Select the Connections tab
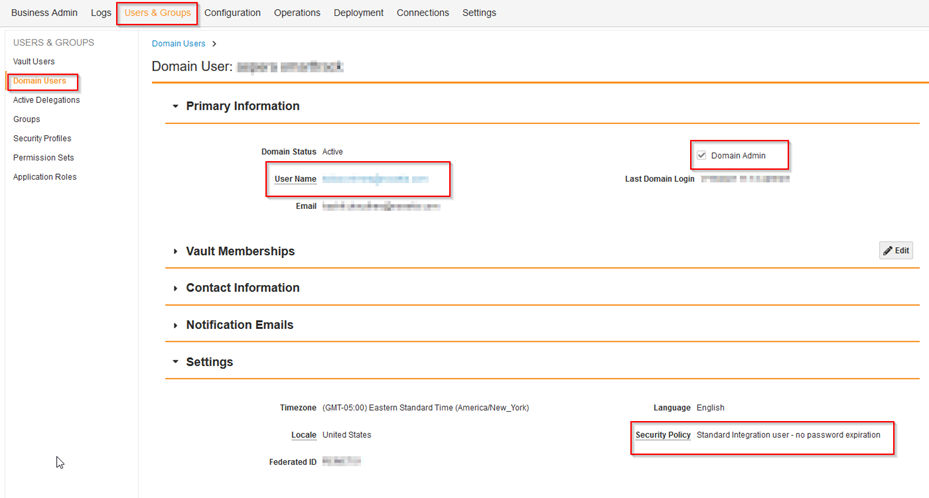The image size is (929, 498). pyautogui.click(x=422, y=13)
